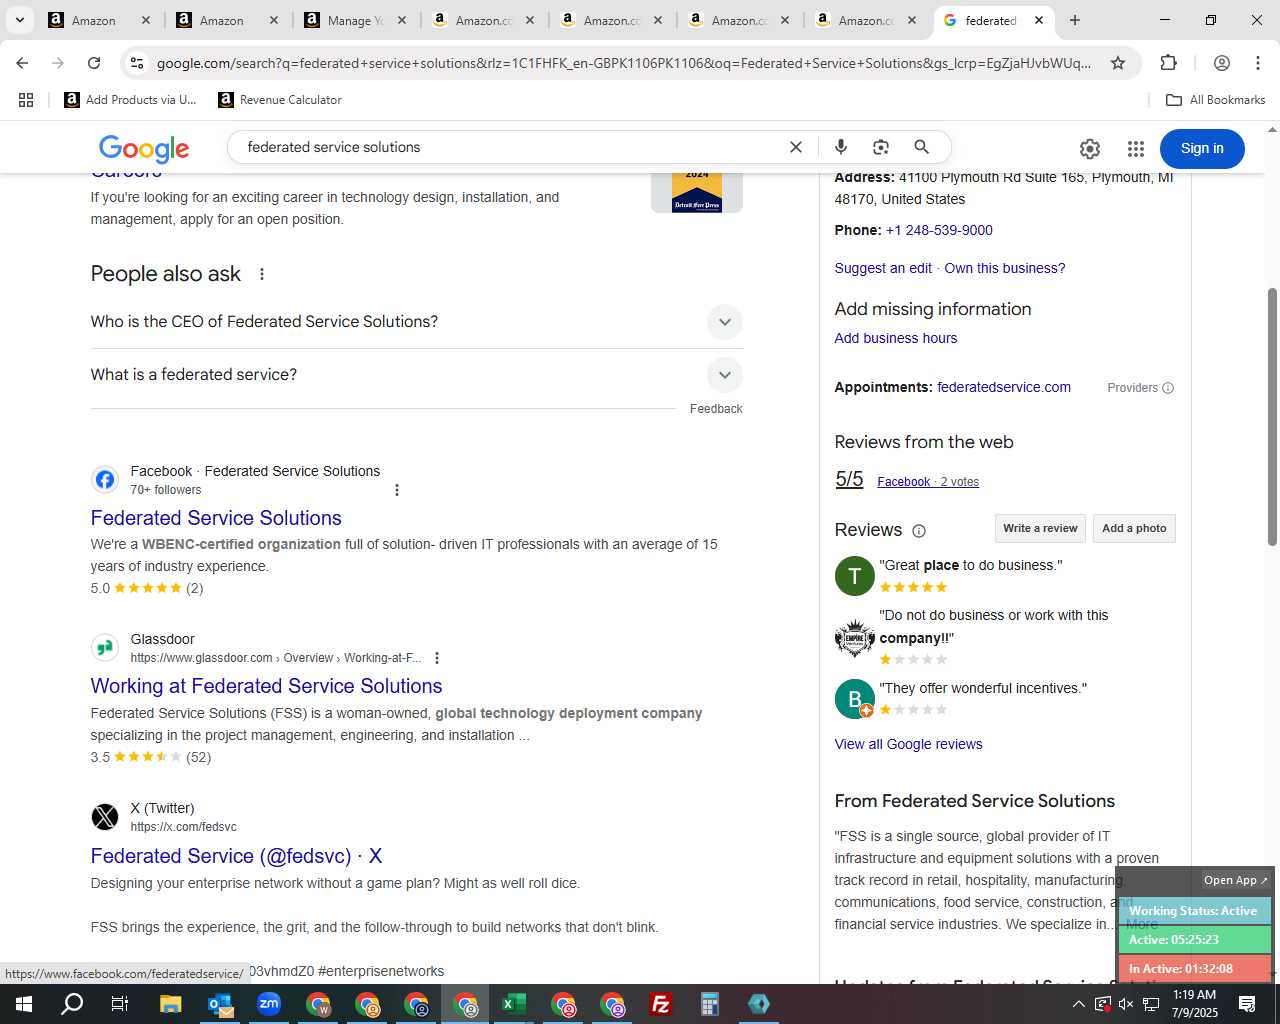Open Chrome three-dot menu

click(x=1258, y=63)
